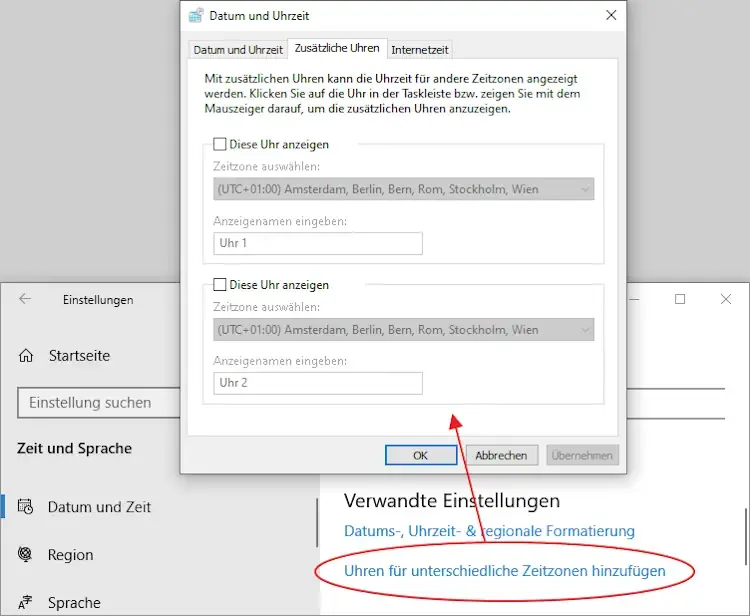Open Region via the globe icon
Image resolution: width=750 pixels, height=616 pixels.
pos(26,555)
